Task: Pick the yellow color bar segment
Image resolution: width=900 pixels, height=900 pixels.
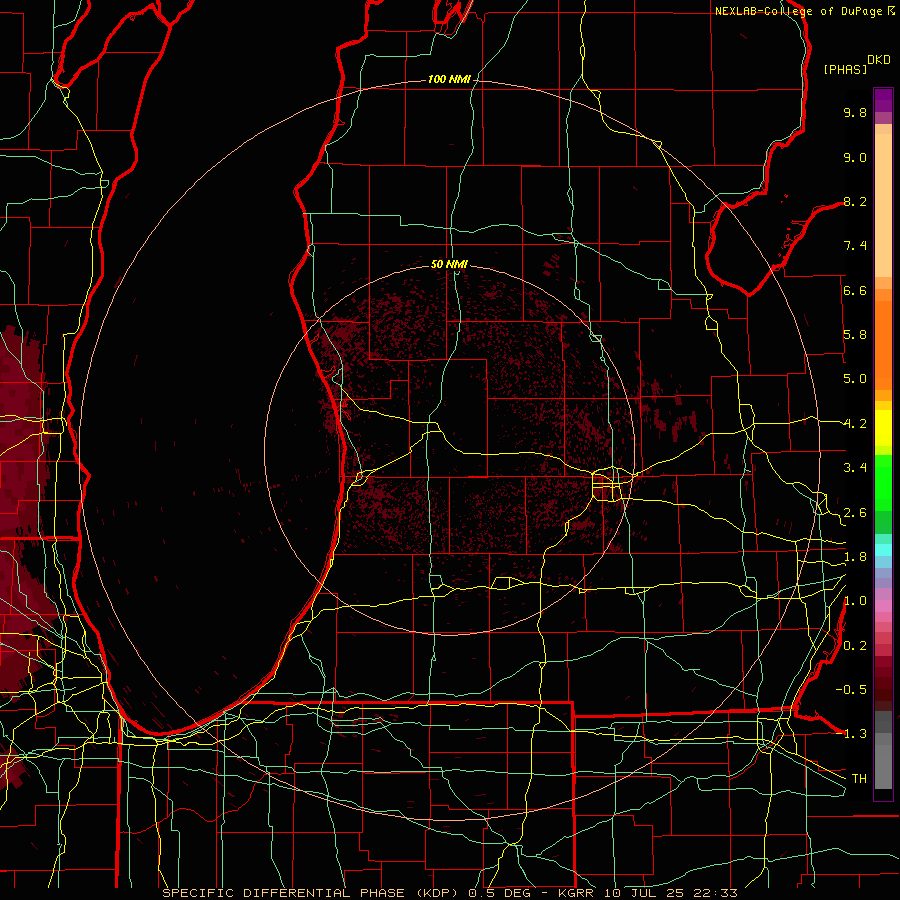Action: [x=883, y=428]
